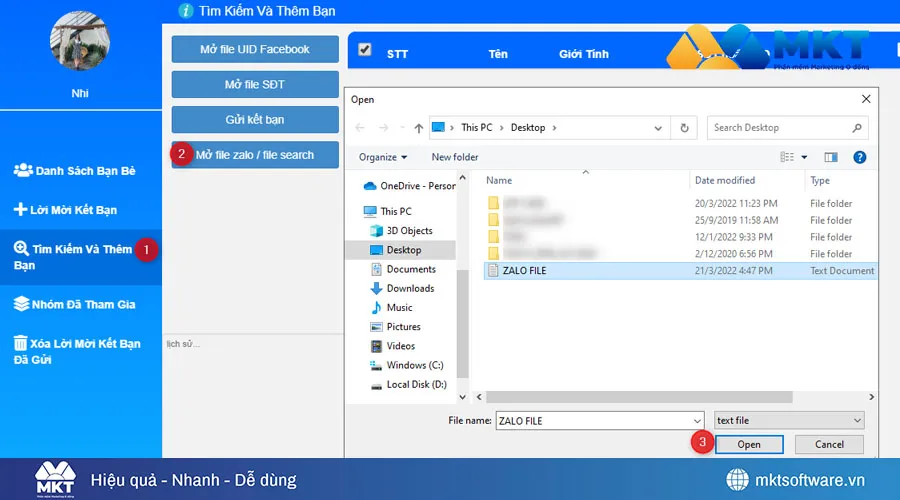Select Documents in navigation tree
Image resolution: width=900 pixels, height=500 pixels.
(404, 269)
